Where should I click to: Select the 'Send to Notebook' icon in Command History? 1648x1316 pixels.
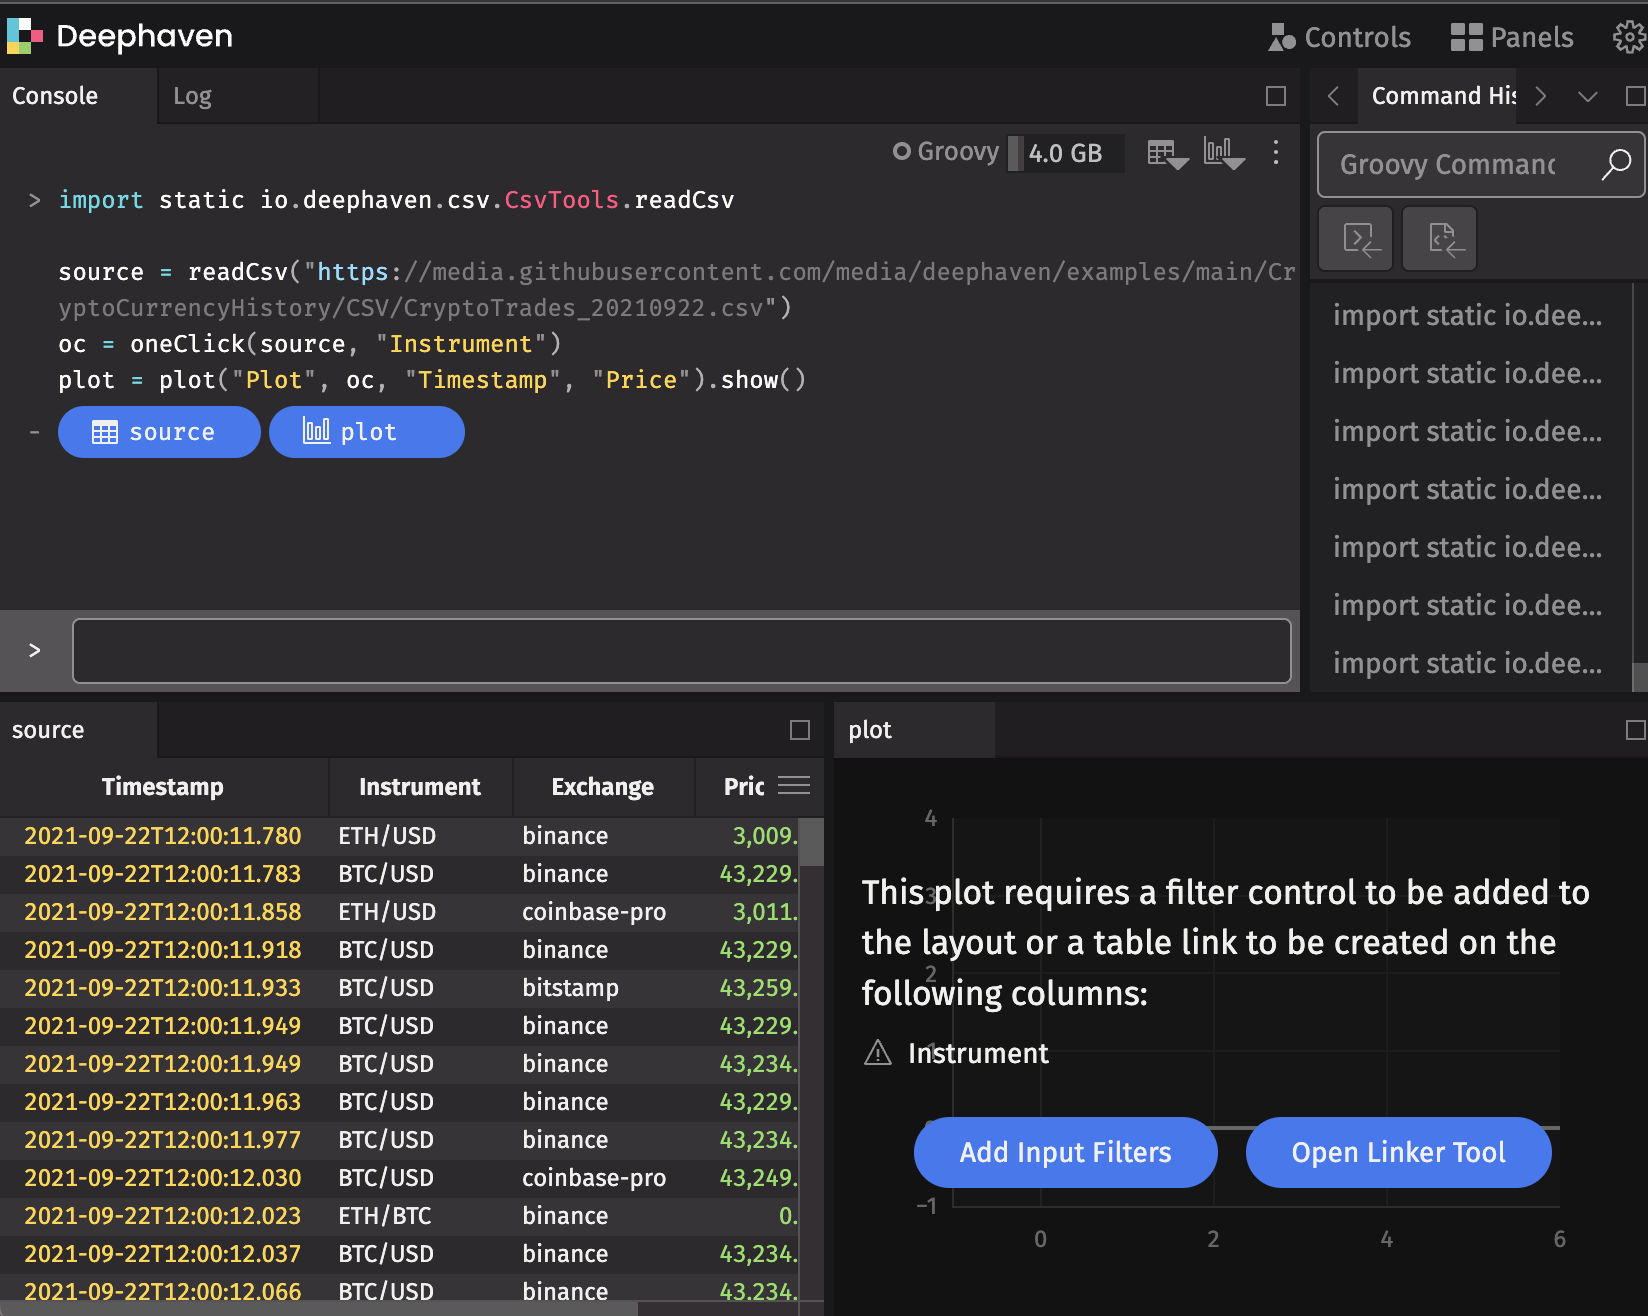[x=1439, y=238]
